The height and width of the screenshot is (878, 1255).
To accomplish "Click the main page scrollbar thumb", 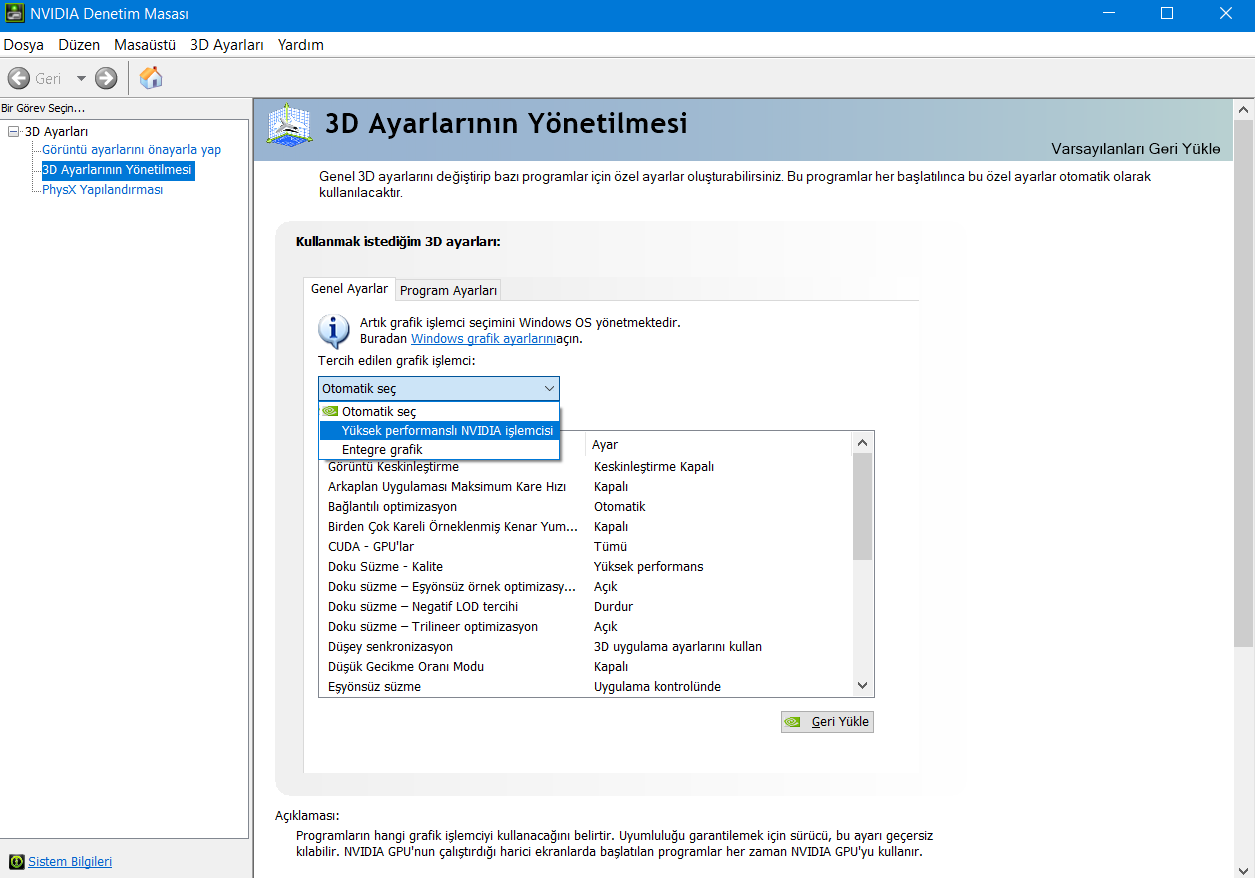I will 1244,385.
